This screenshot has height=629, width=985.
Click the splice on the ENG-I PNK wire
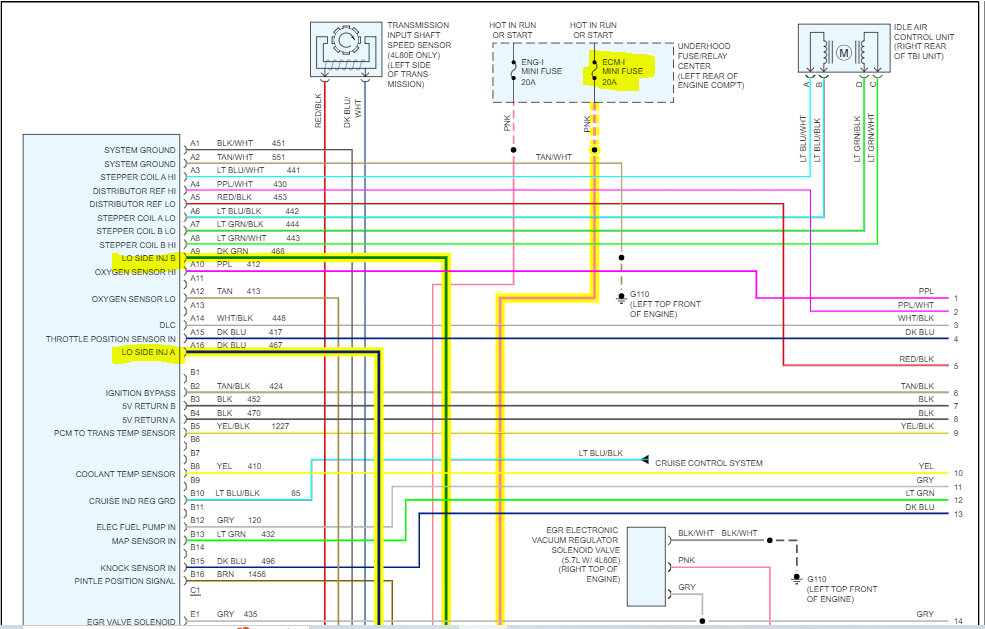click(513, 150)
